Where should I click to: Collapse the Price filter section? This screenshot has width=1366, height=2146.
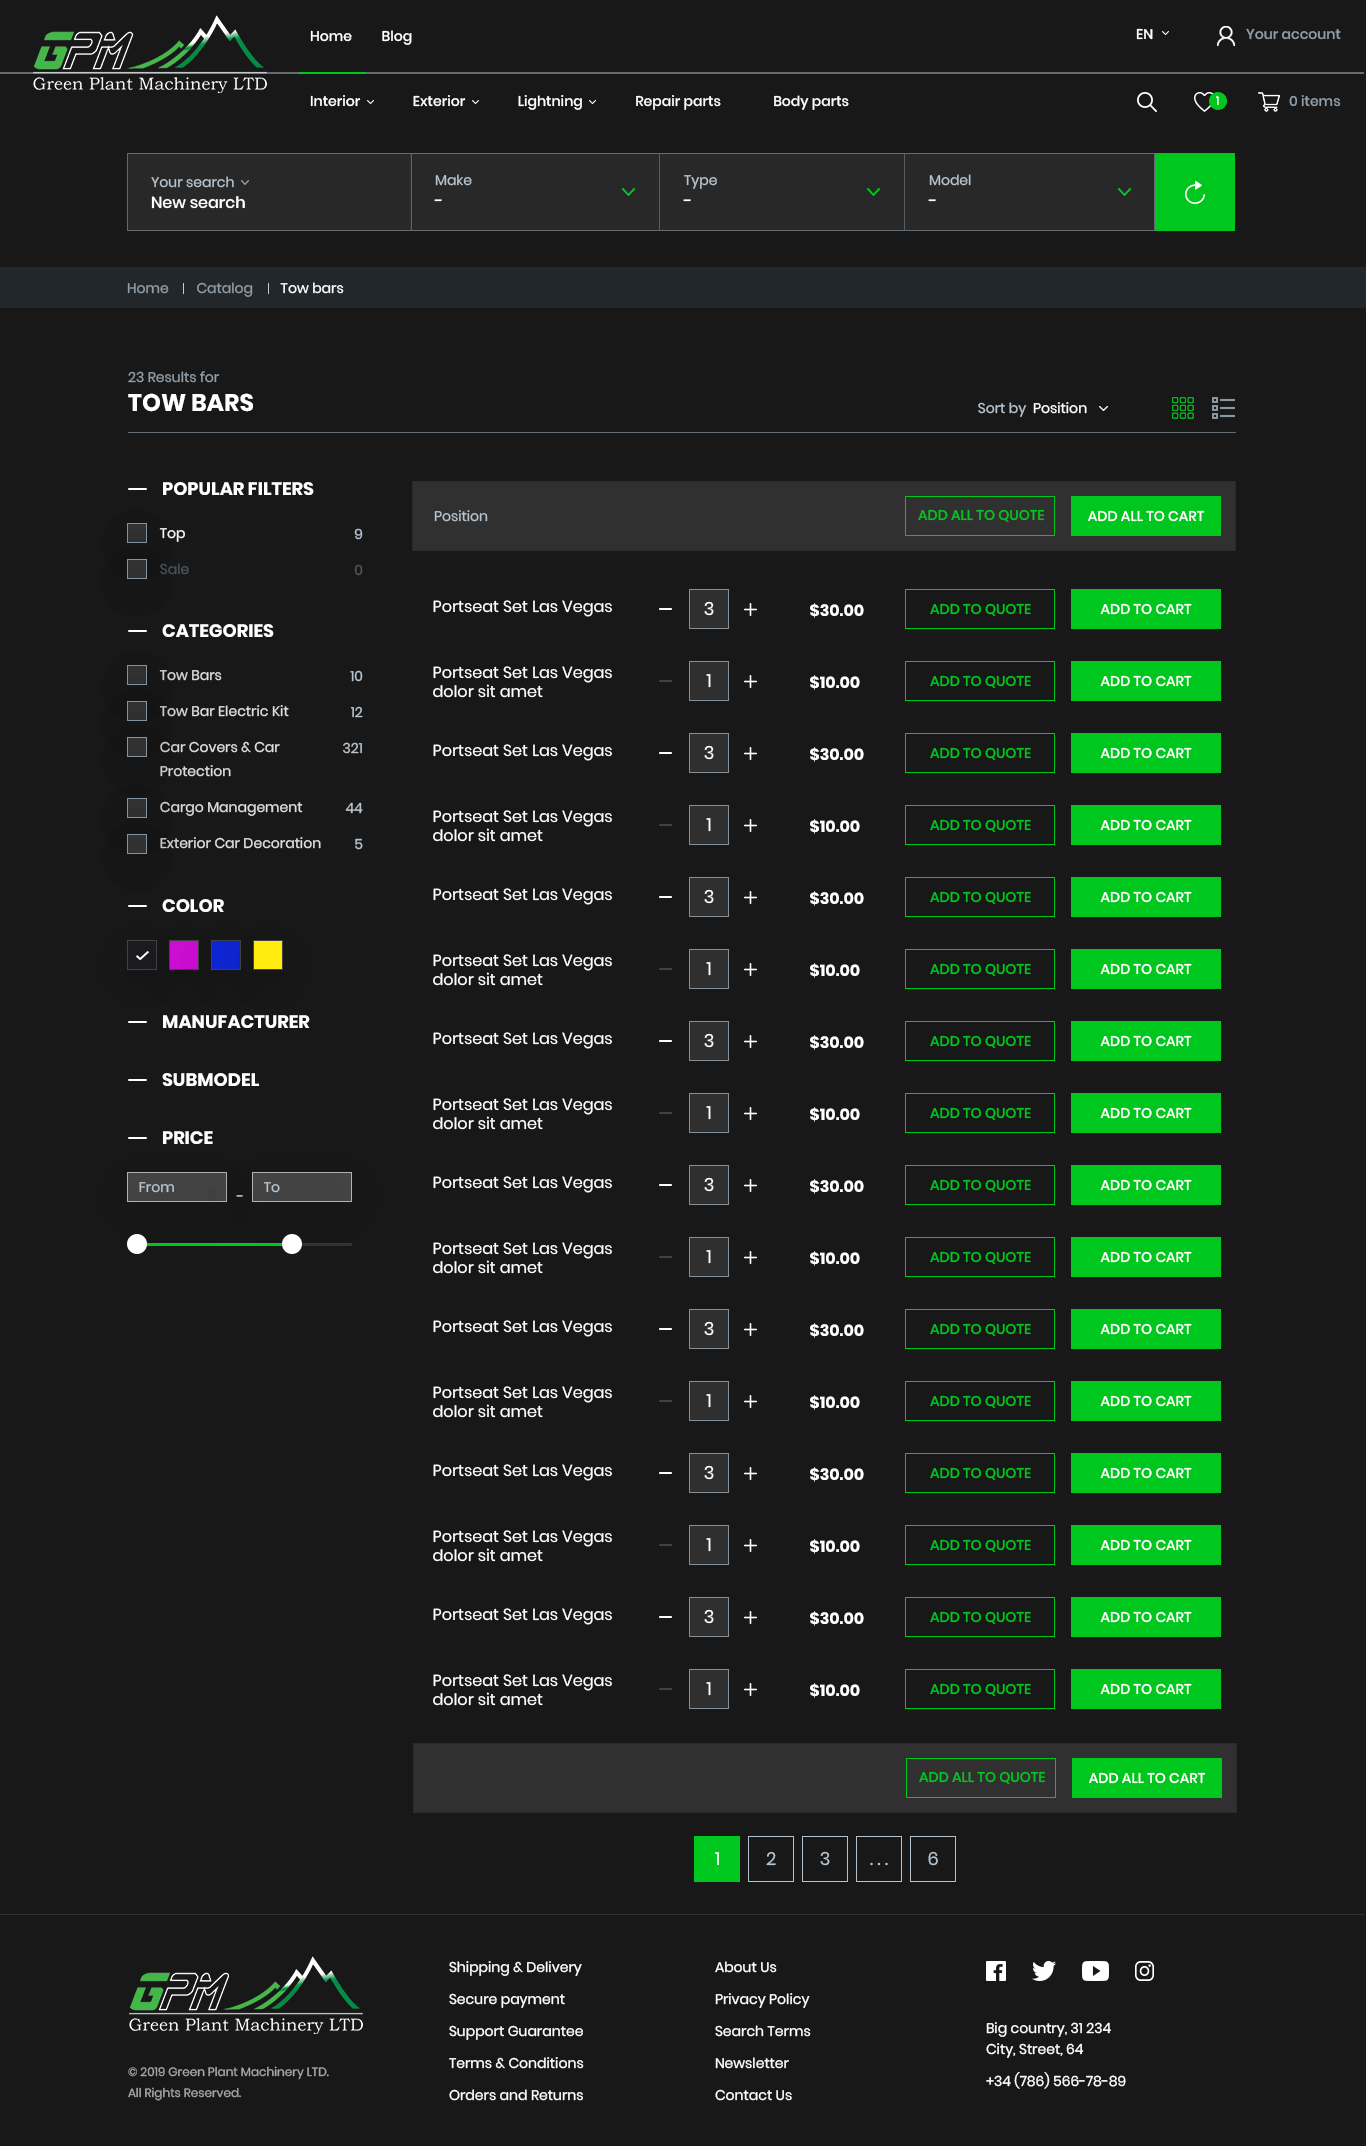137,1138
